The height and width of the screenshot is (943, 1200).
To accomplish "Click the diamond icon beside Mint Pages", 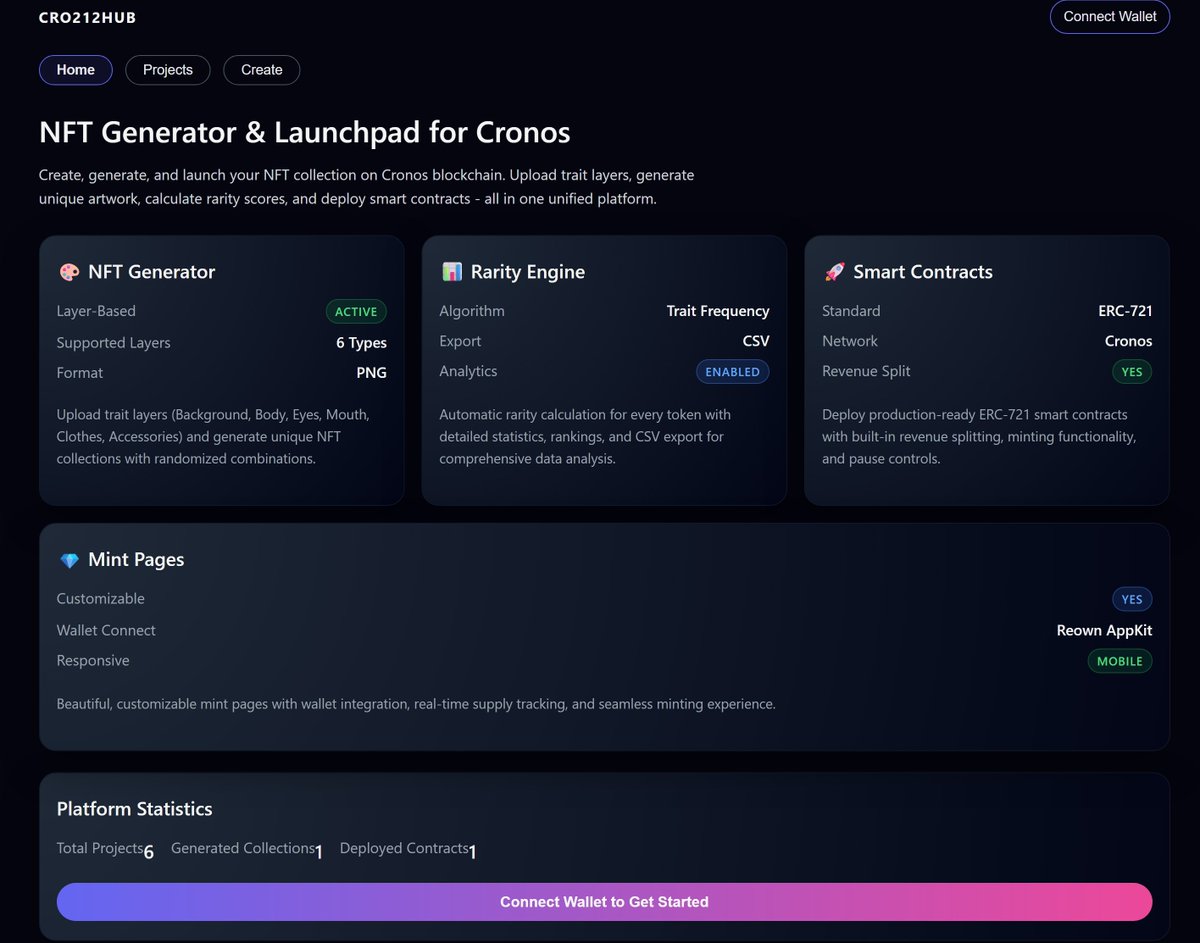I will pos(69,561).
